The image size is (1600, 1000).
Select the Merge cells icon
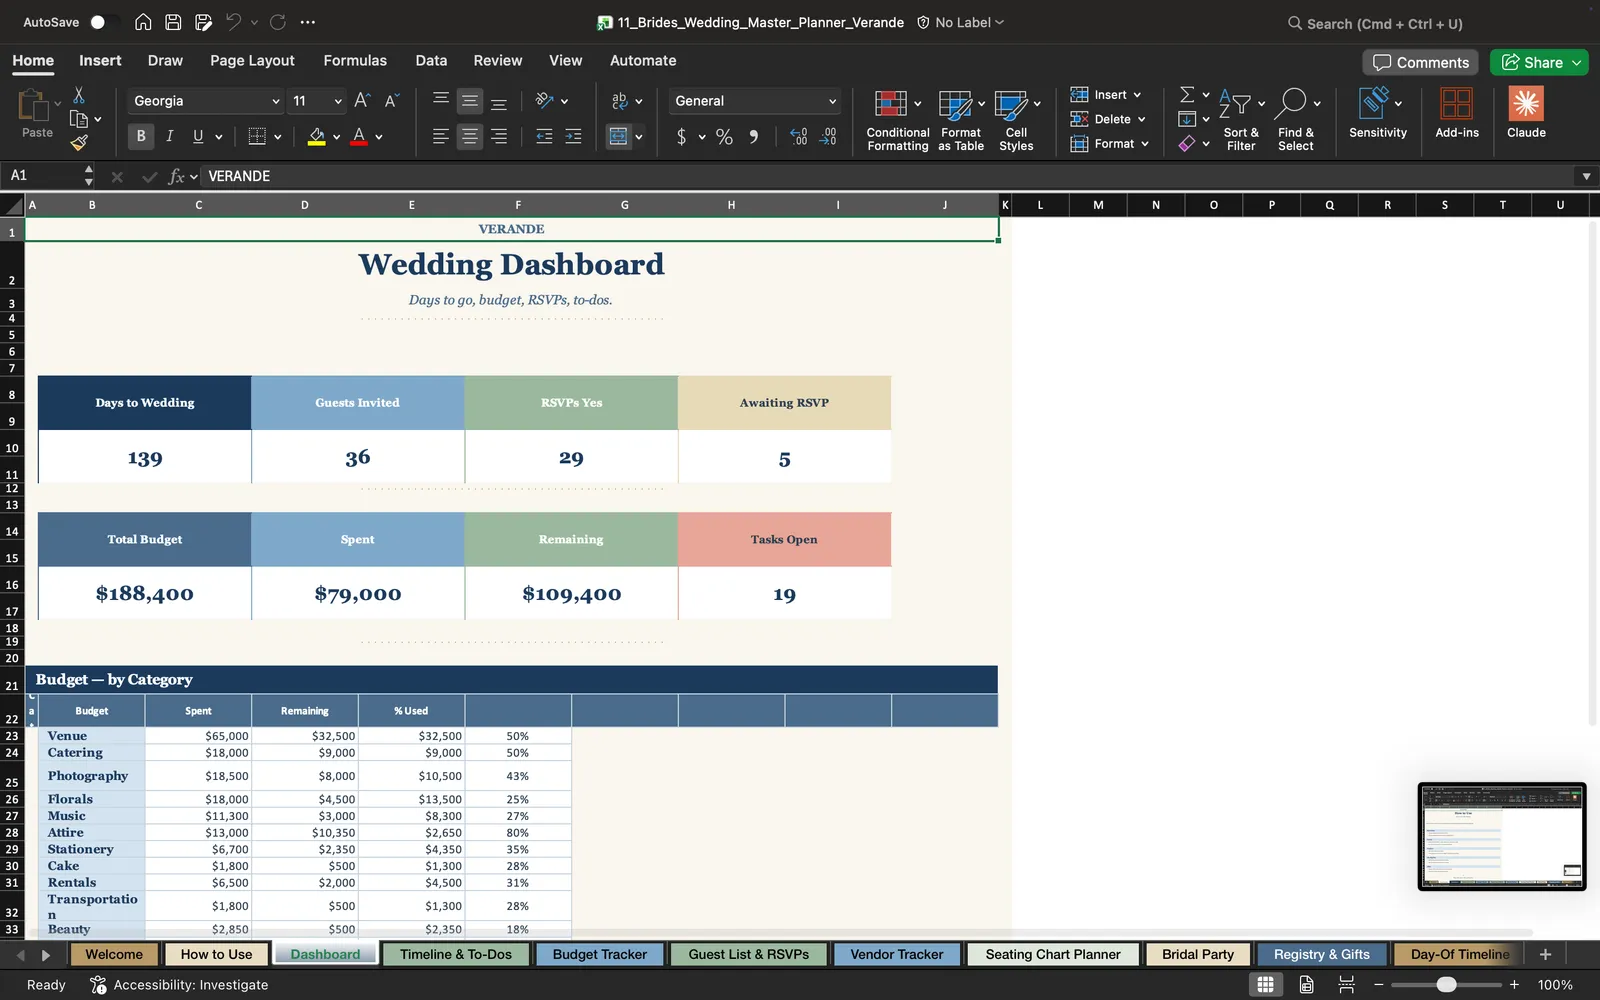tap(619, 136)
